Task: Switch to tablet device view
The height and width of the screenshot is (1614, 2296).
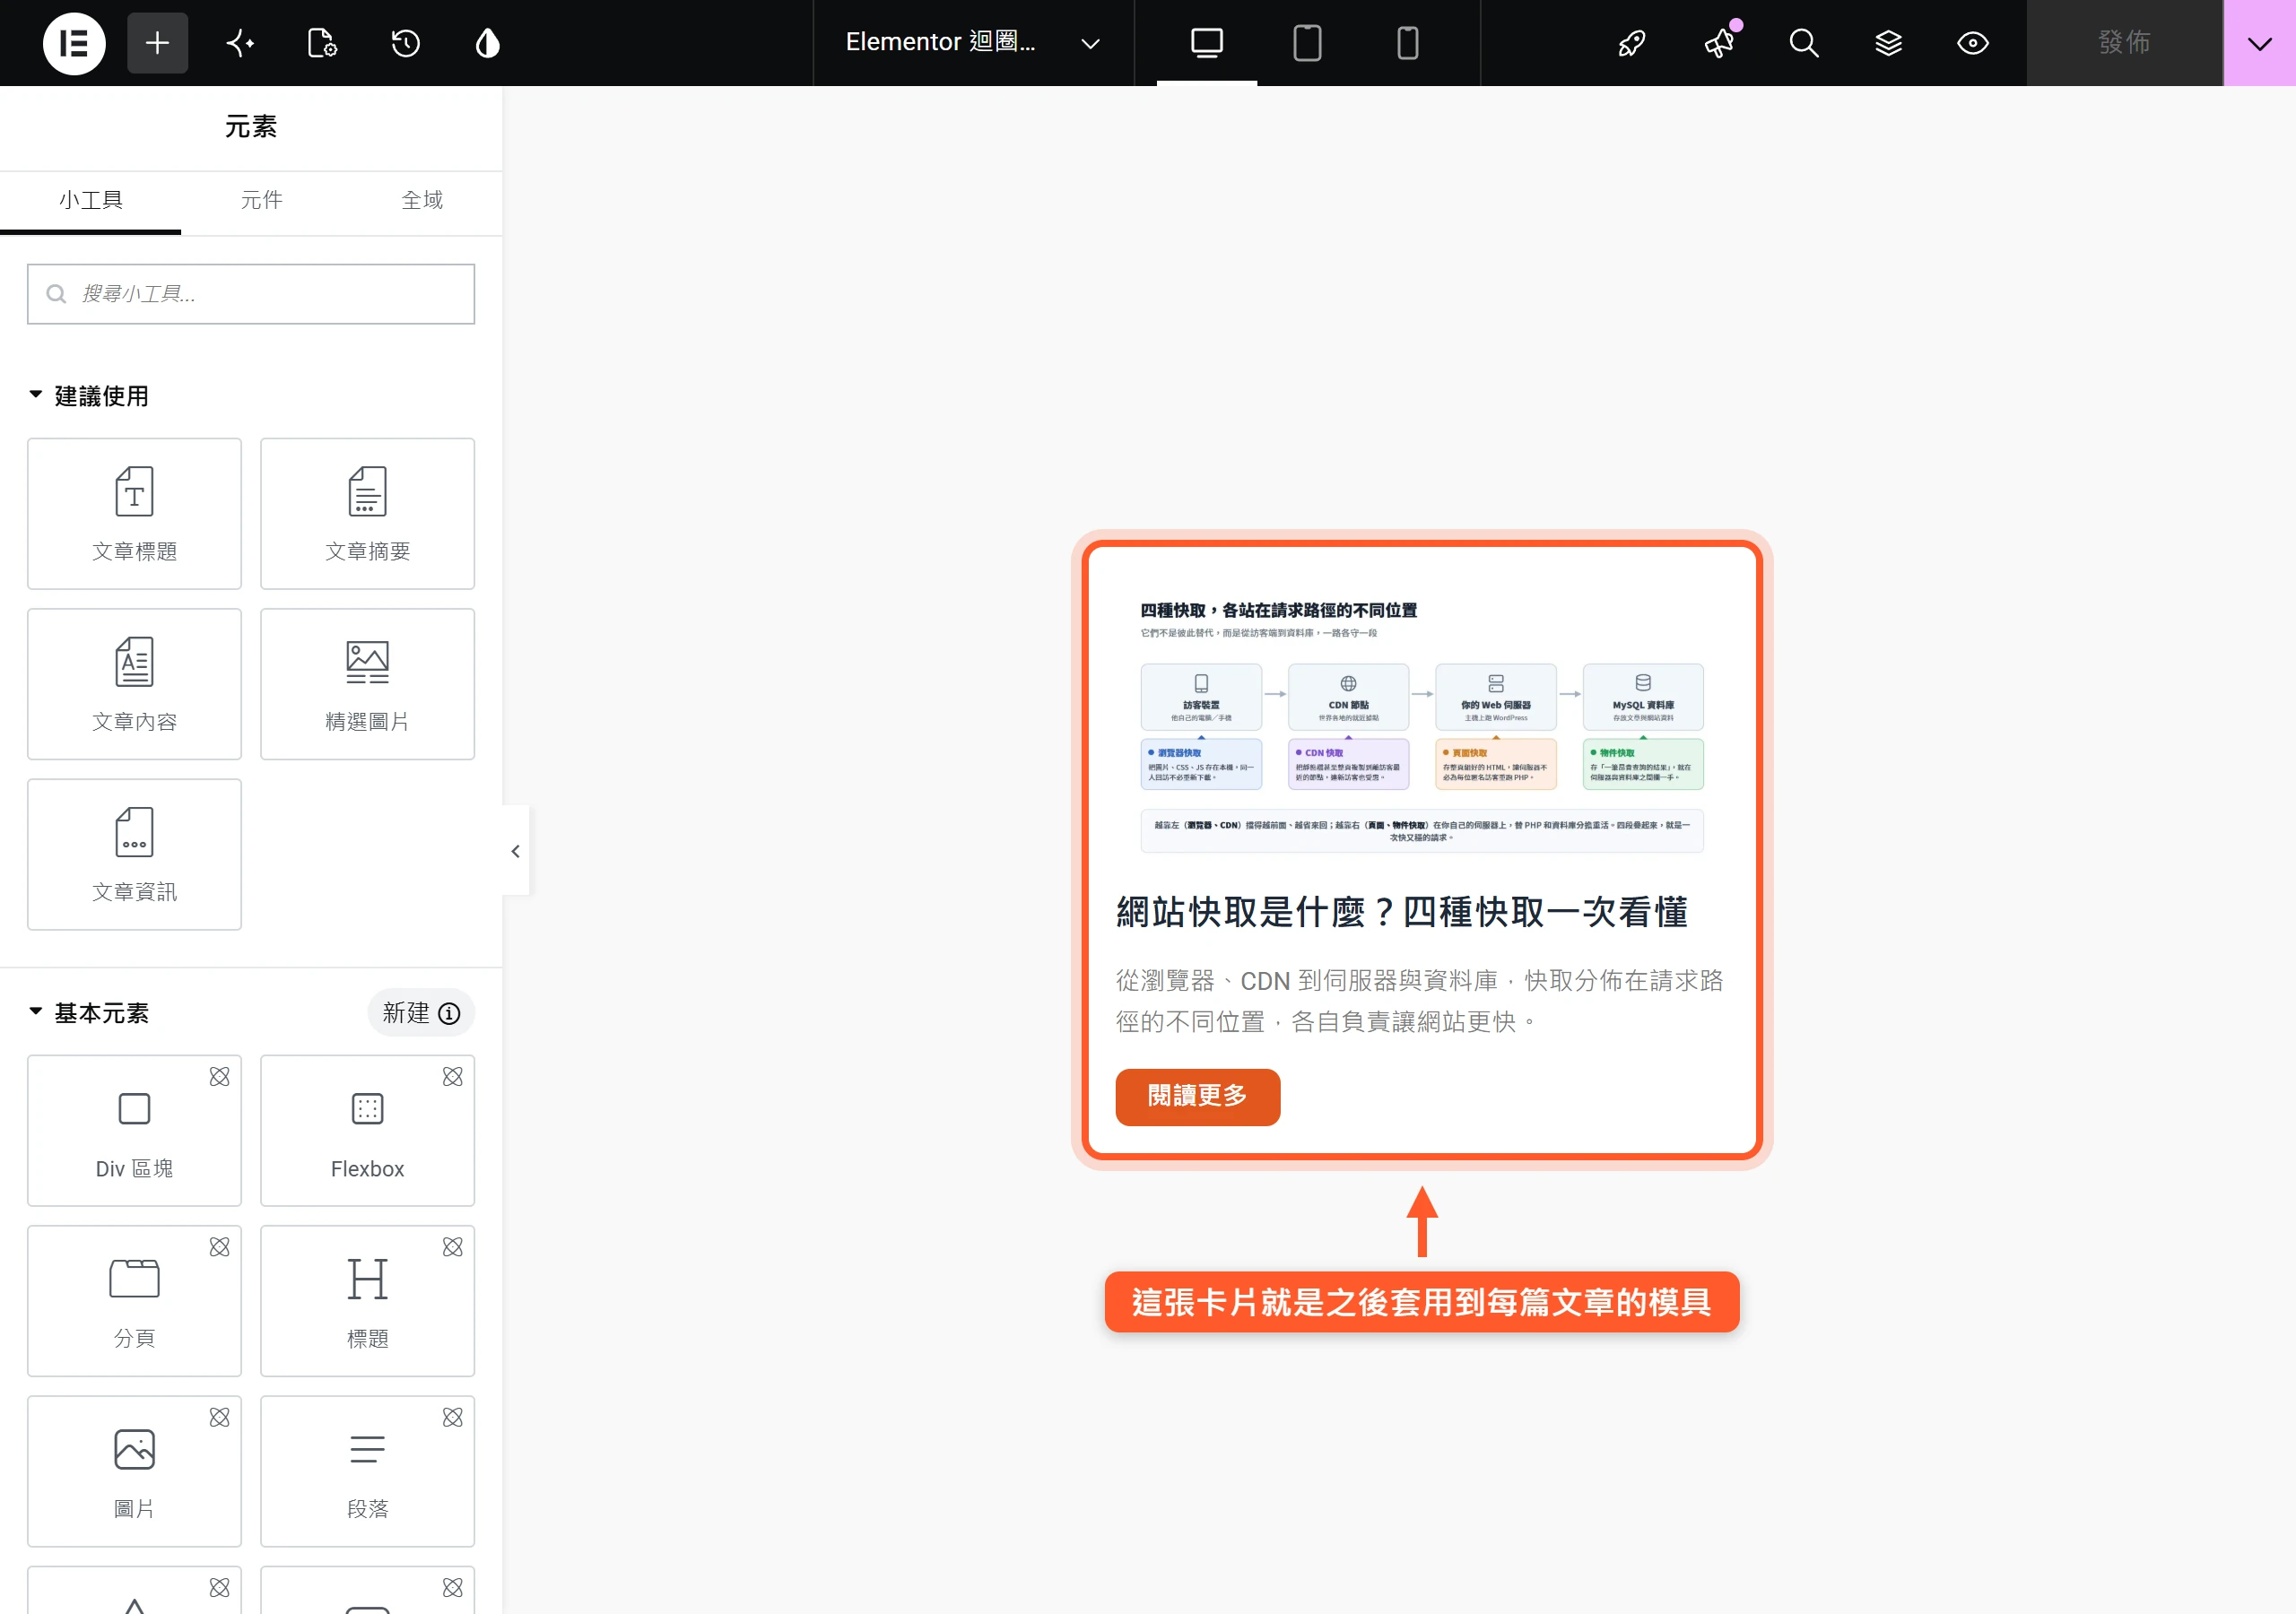Action: [1307, 43]
